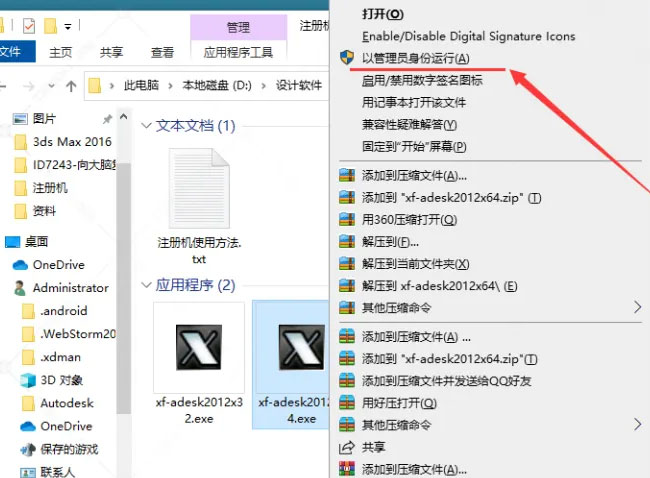Open 3D 对象 in navigation tree
This screenshot has height=478, width=650.
pos(61,380)
